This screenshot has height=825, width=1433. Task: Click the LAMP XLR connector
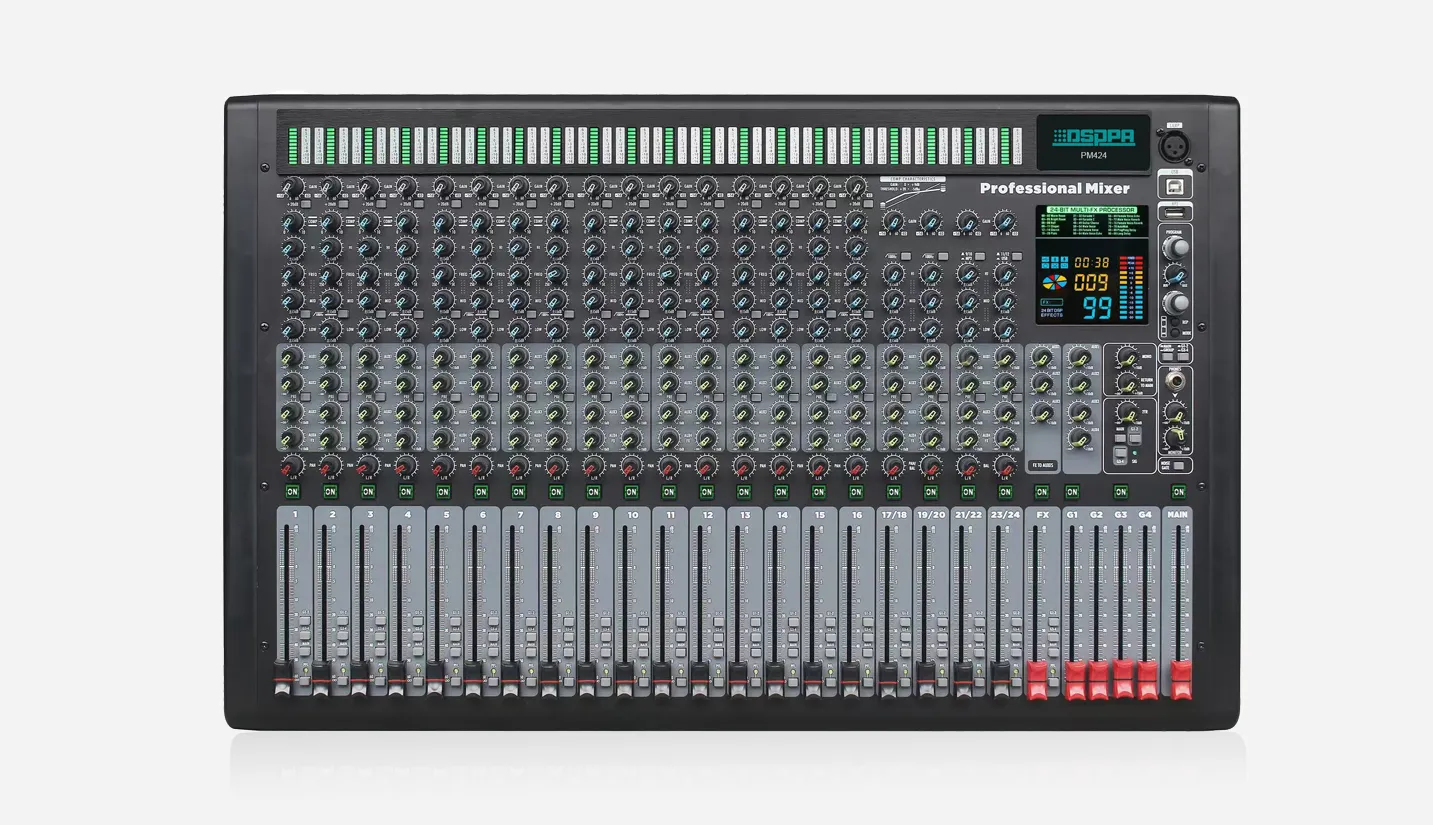coord(1176,147)
